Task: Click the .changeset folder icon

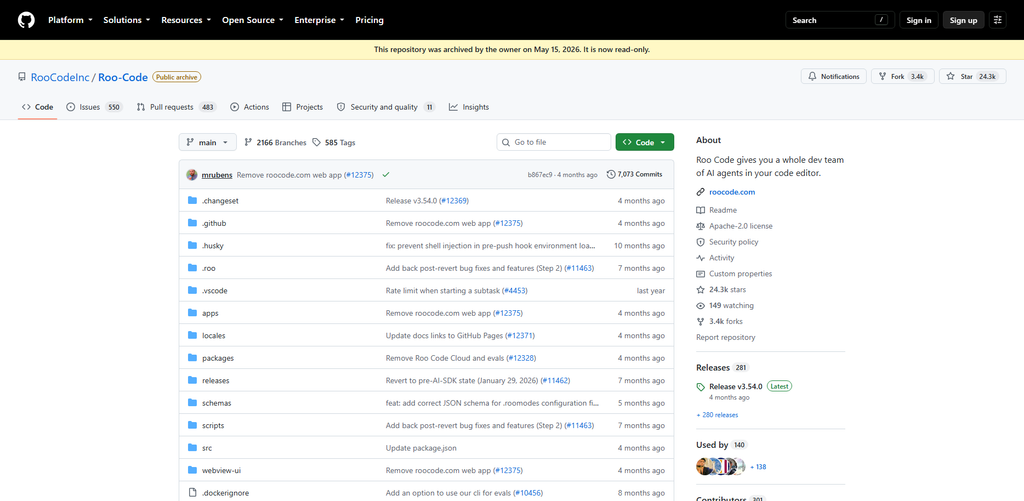Action: 192,201
